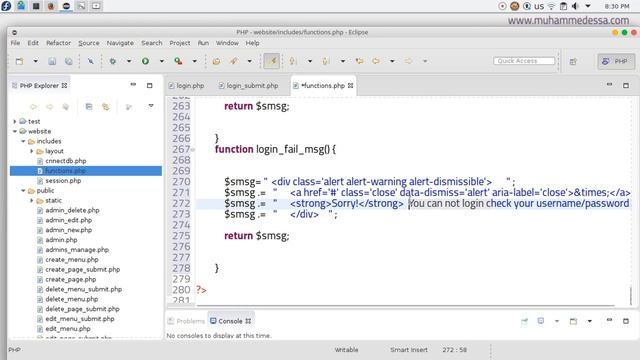Click the Back navigation arrow in main toolbar
The width and height of the screenshot is (640, 360).
[x=376, y=61]
